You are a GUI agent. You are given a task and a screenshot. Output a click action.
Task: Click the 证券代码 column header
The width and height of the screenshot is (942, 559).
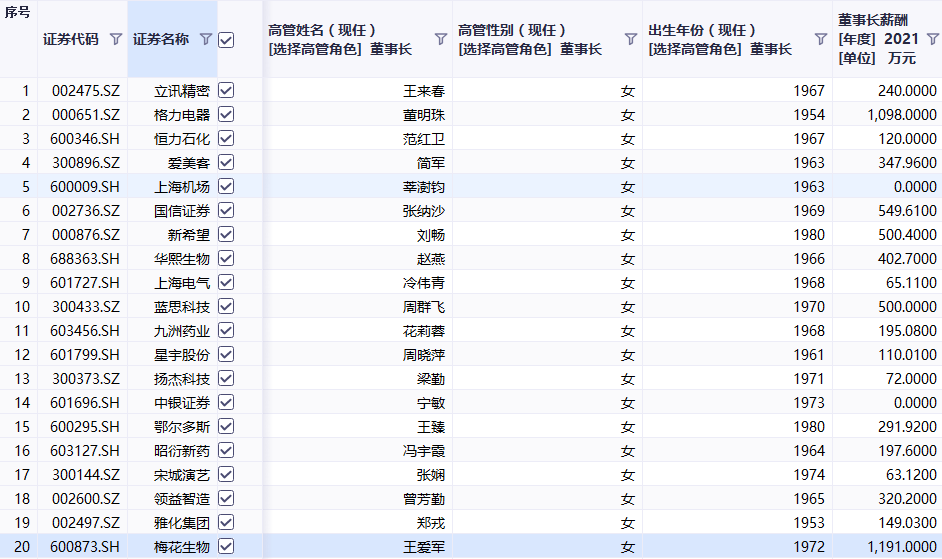point(71,39)
